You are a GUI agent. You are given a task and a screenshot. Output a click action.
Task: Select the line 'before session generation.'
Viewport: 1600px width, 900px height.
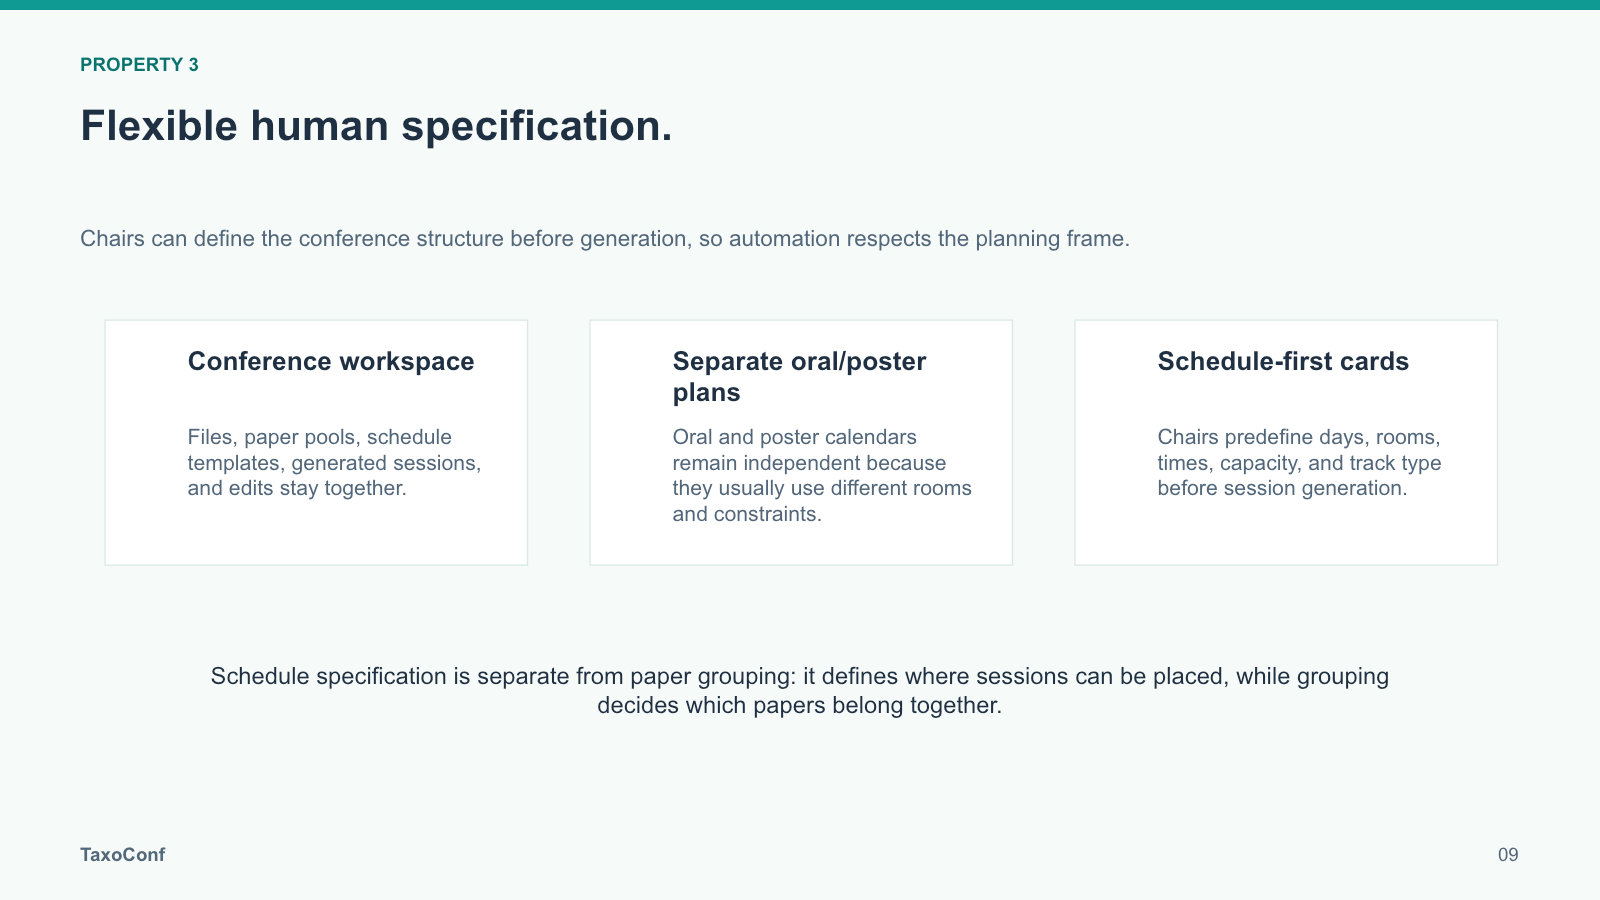1283,488
